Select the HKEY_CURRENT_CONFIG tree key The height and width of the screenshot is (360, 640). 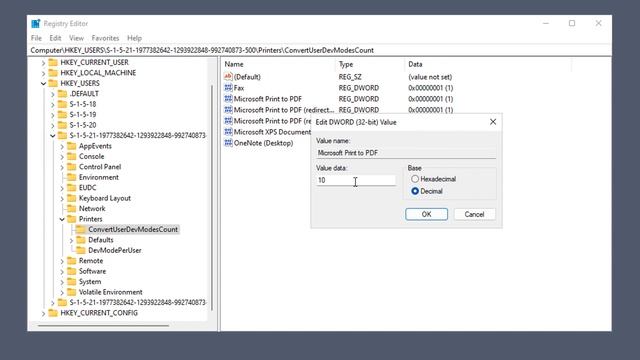pos(99,313)
